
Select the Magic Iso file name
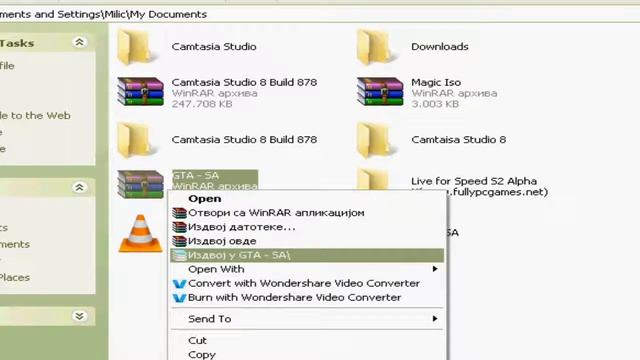[x=436, y=82]
